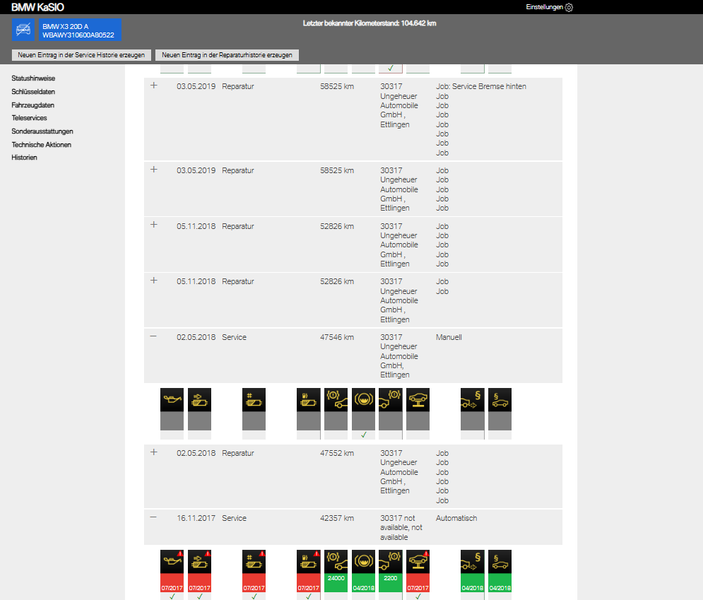Click checkmark under brake fluid in 02.05.2018 row

tap(364, 435)
